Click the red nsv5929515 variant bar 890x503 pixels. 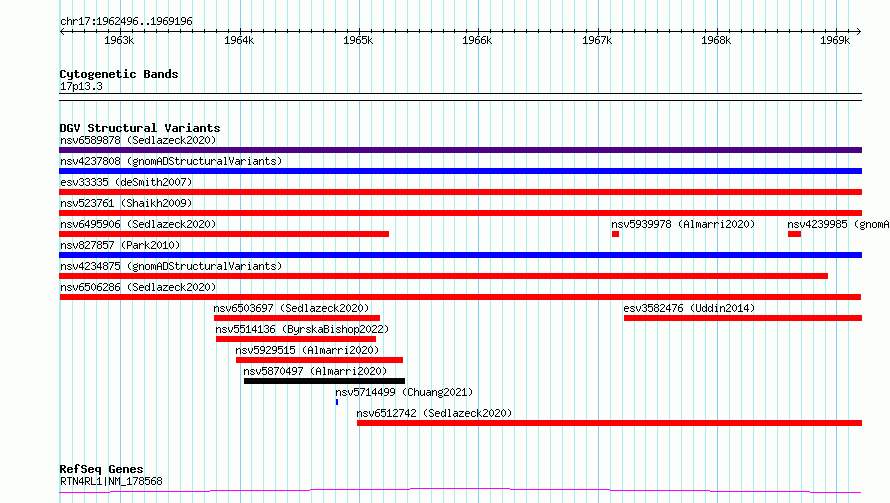pyautogui.click(x=320, y=360)
